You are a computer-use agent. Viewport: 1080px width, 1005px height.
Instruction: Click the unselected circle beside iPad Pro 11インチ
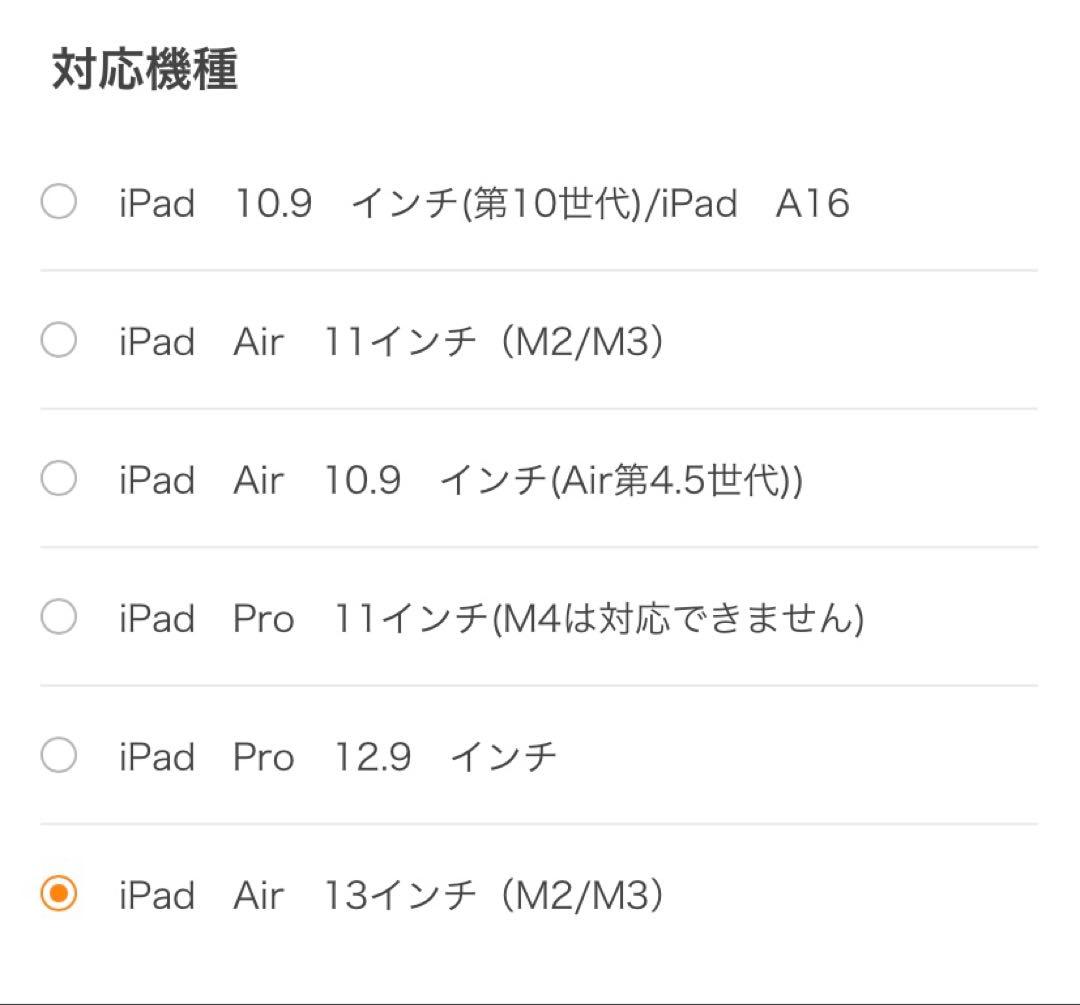(x=58, y=618)
